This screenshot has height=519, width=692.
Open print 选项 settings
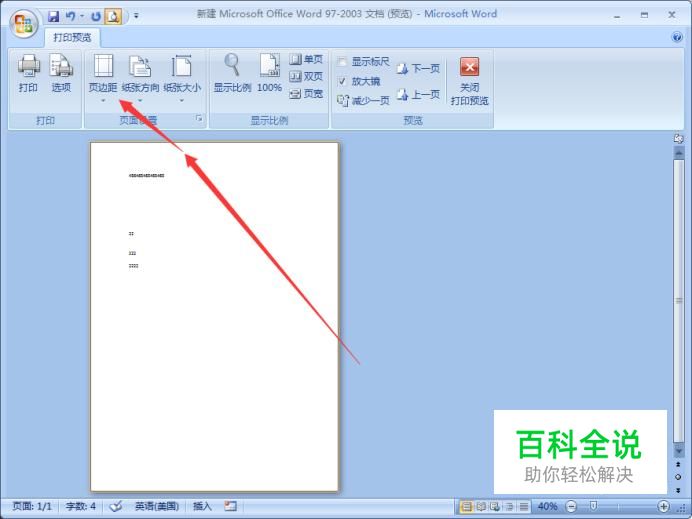pyautogui.click(x=61, y=74)
